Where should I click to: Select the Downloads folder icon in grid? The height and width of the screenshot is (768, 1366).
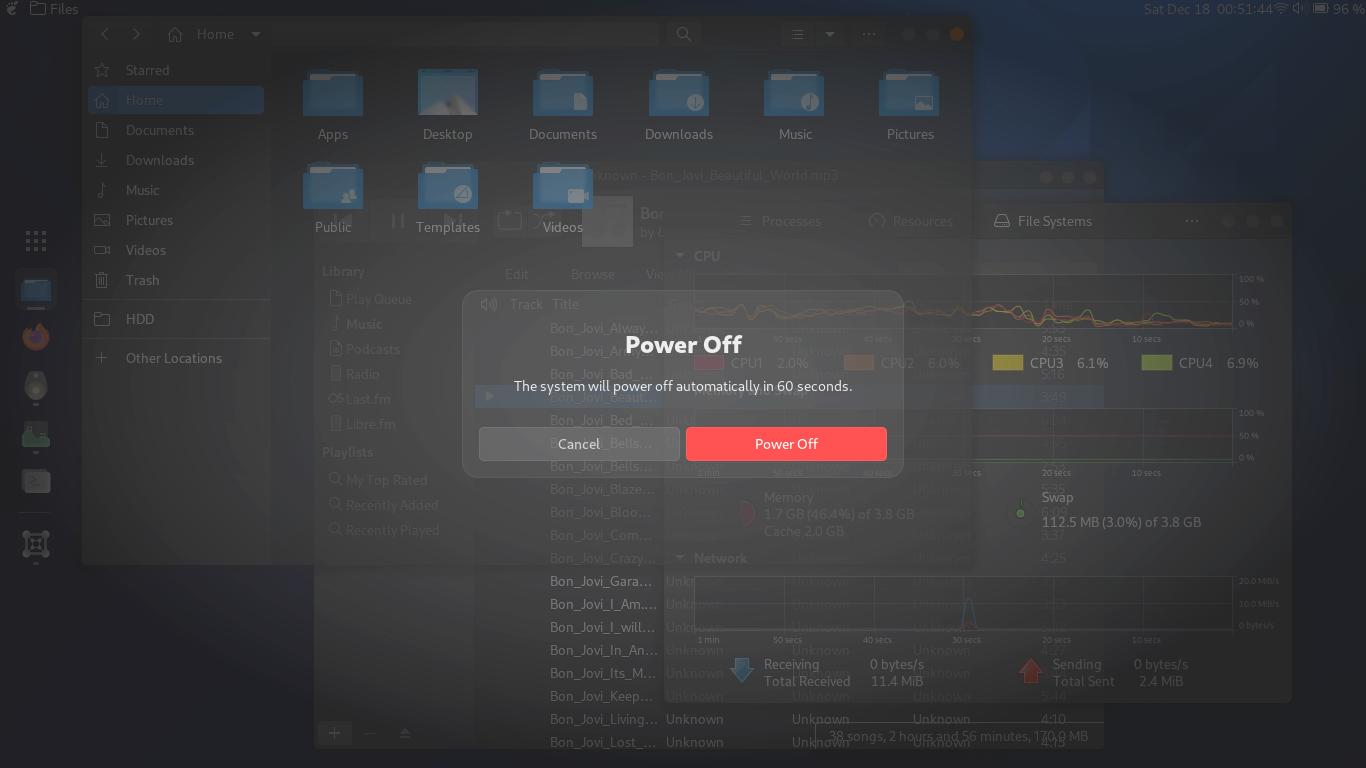pyautogui.click(x=679, y=94)
